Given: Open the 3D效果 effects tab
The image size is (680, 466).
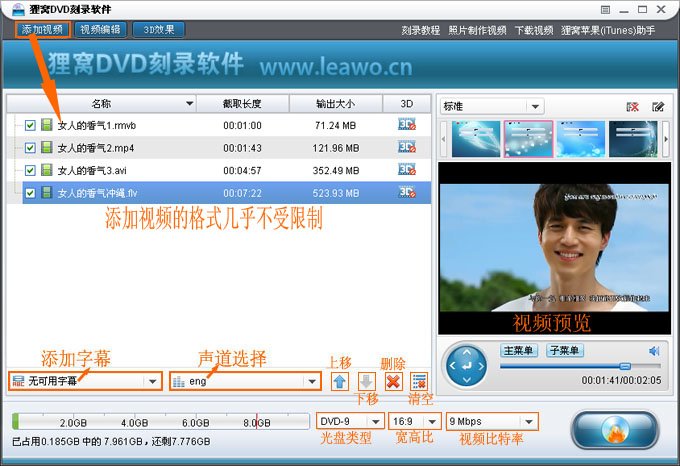Looking at the screenshot, I should [159, 30].
